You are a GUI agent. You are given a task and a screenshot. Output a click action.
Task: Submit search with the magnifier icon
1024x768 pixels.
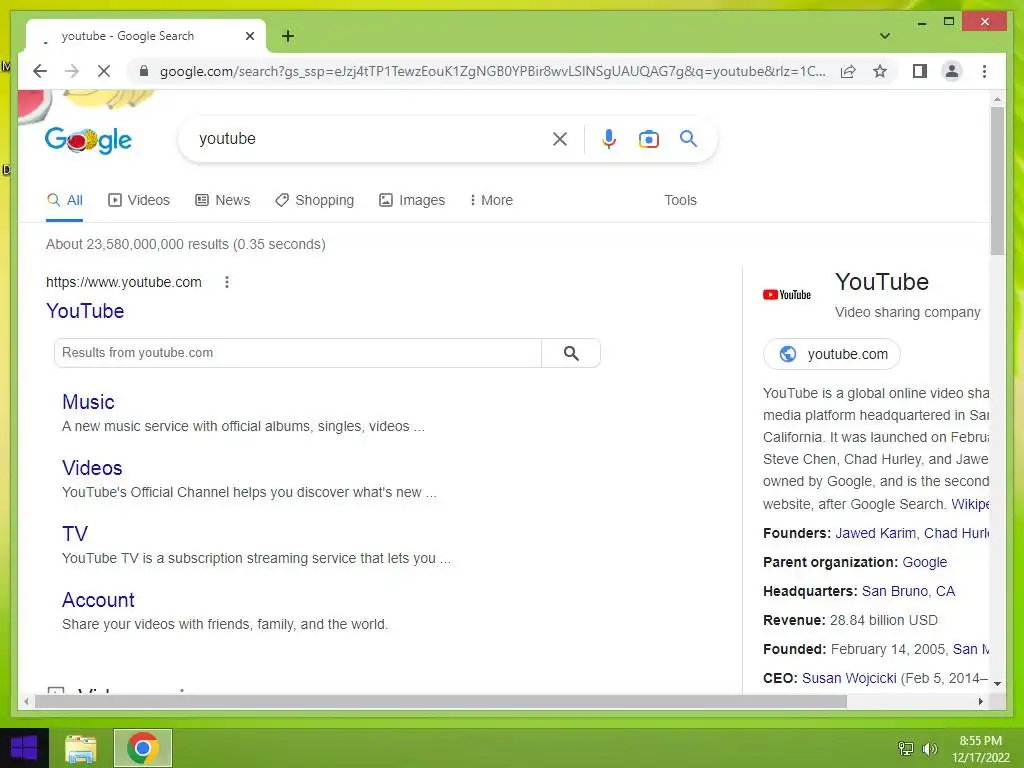coord(688,138)
